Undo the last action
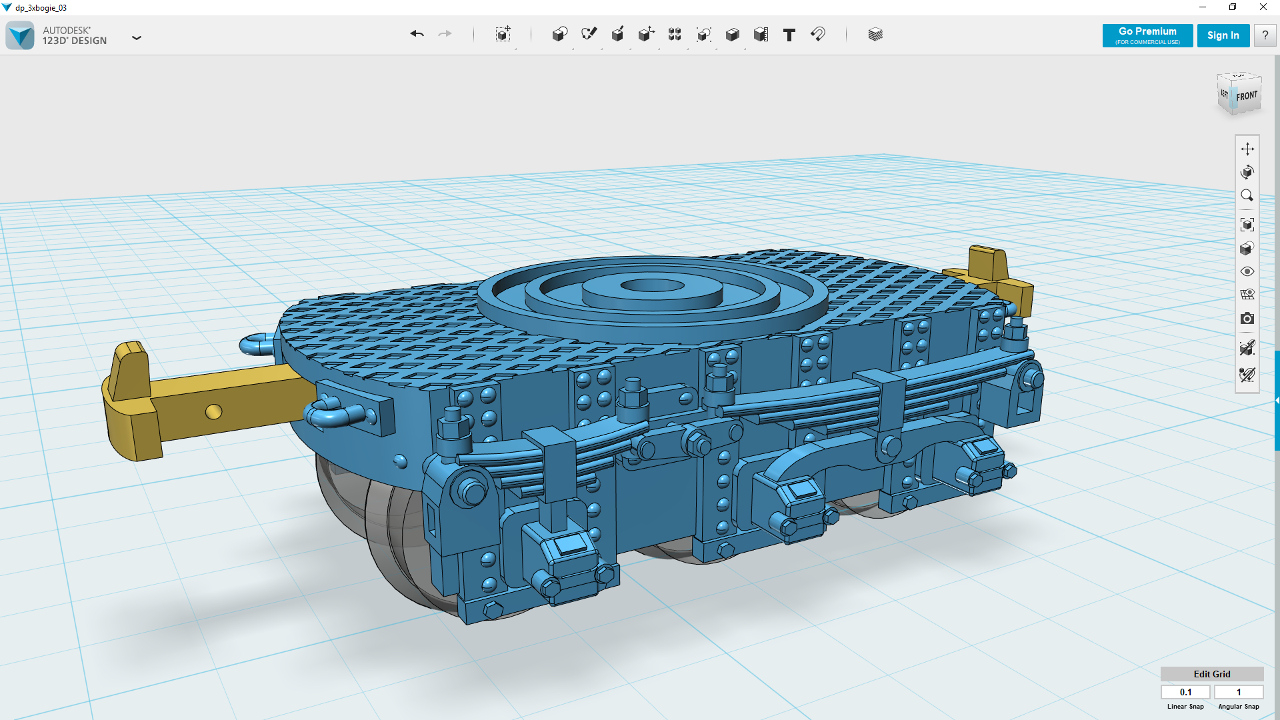This screenshot has height=720, width=1280. [x=417, y=34]
